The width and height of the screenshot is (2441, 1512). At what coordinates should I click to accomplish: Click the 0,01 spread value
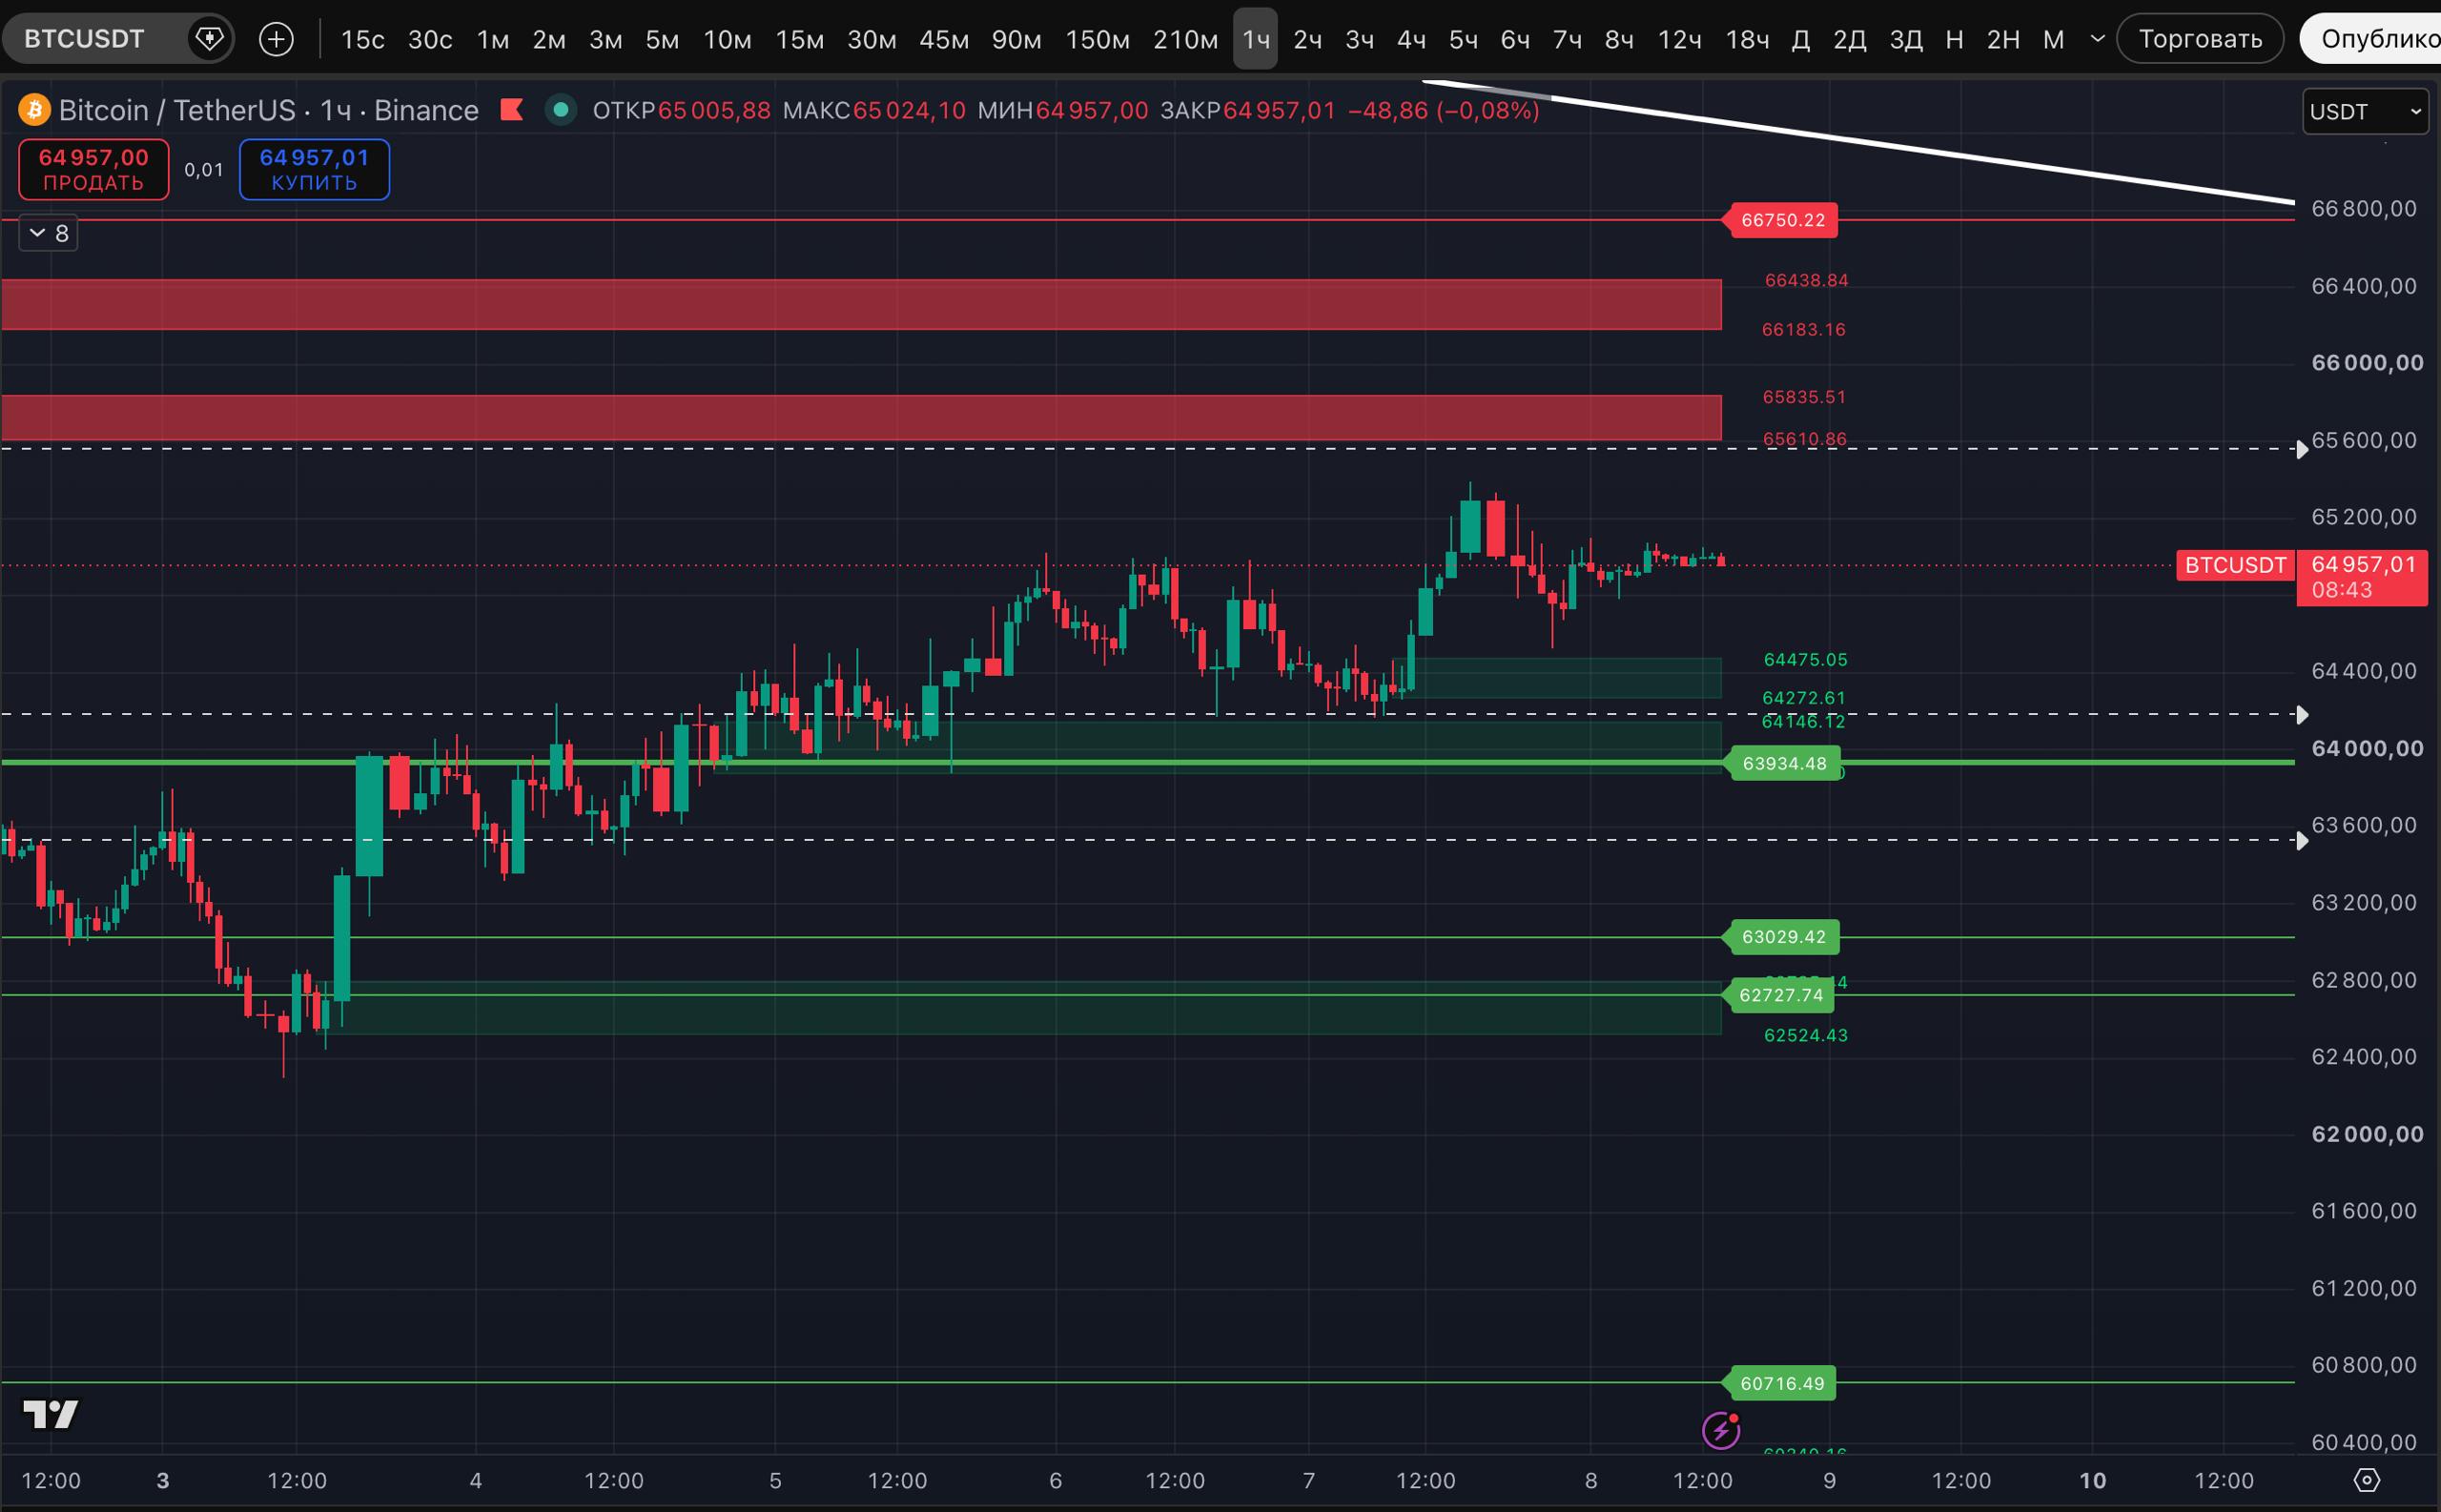204,170
